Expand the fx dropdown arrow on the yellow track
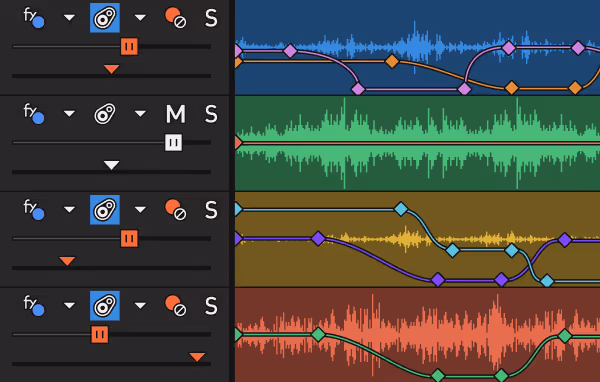 [x=69, y=209]
